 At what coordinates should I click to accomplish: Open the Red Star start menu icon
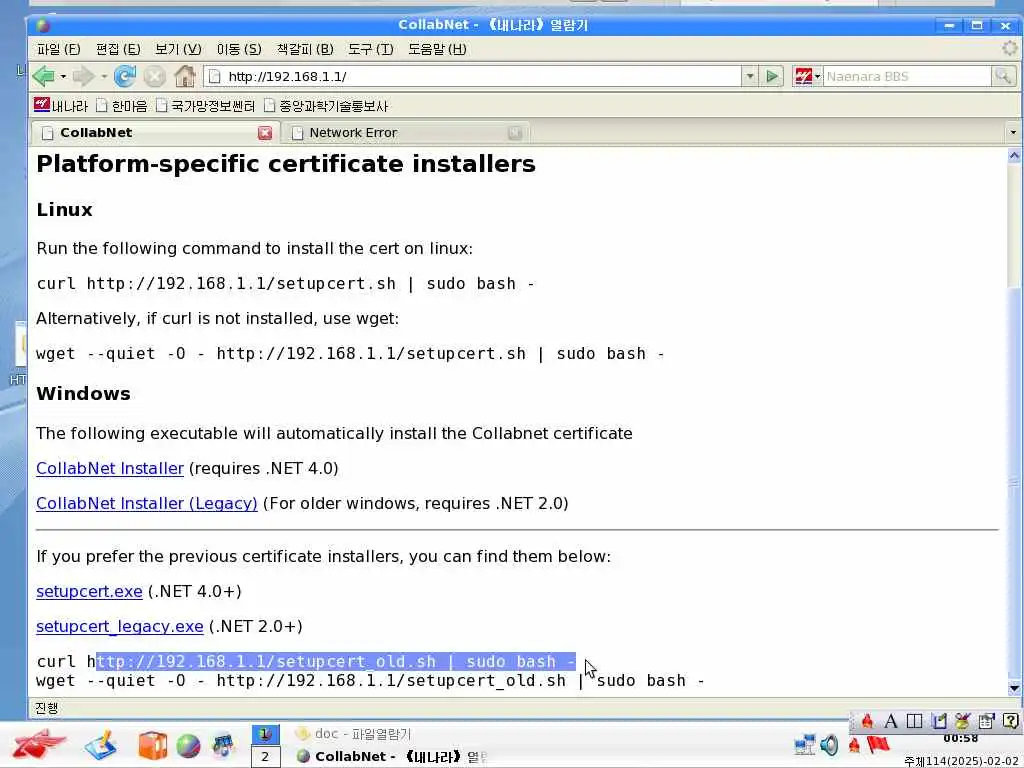click(x=39, y=746)
